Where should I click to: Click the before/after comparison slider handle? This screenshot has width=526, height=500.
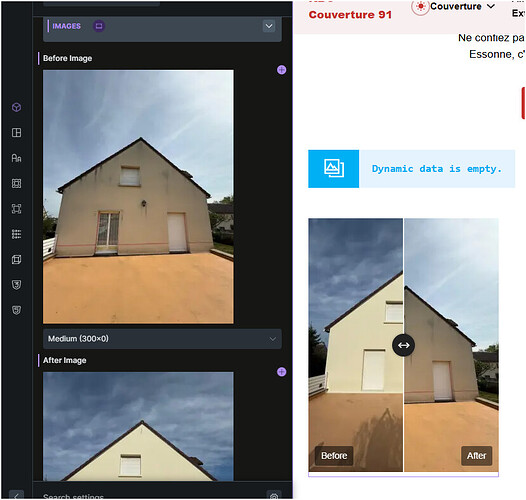(x=404, y=345)
